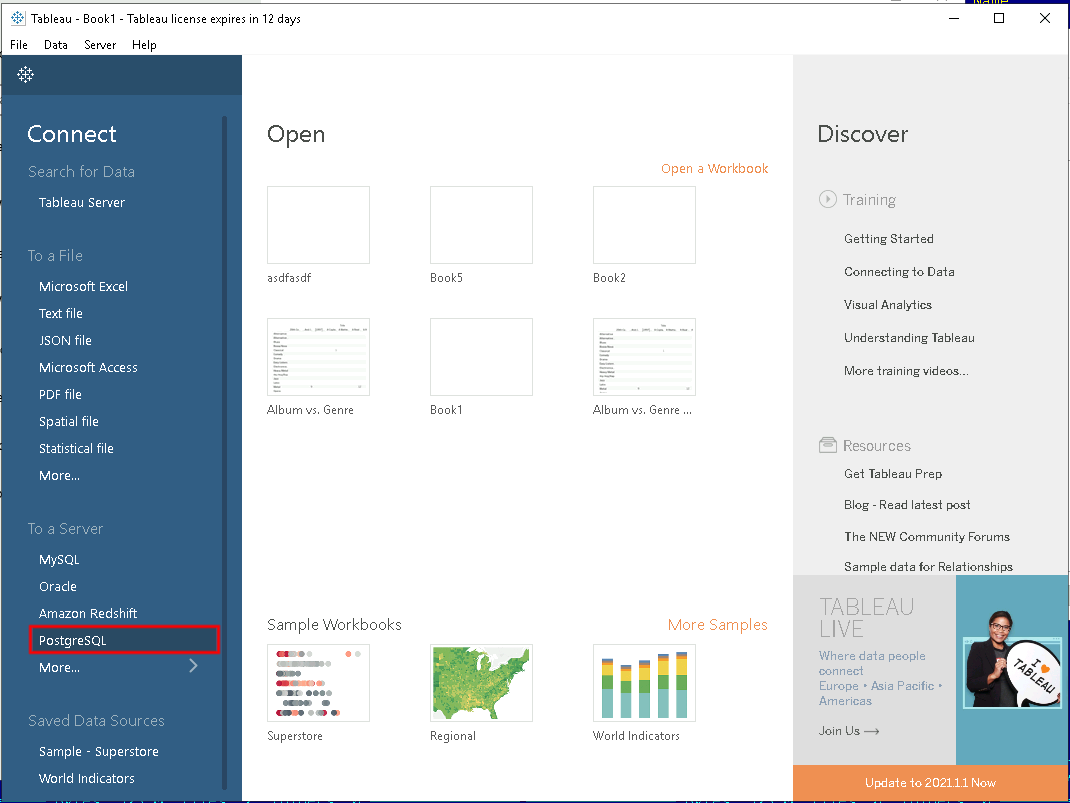This screenshot has height=803, width=1070.
Task: Click the Tableau logo icon in sidebar header
Action: [x=25, y=74]
